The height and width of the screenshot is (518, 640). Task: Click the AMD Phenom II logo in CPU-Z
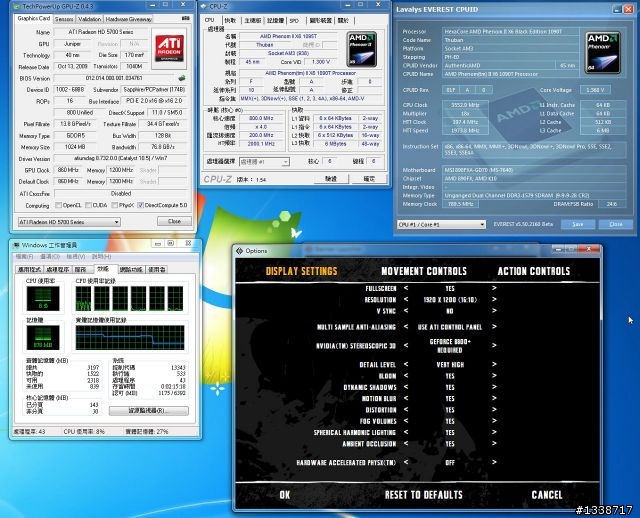(361, 49)
